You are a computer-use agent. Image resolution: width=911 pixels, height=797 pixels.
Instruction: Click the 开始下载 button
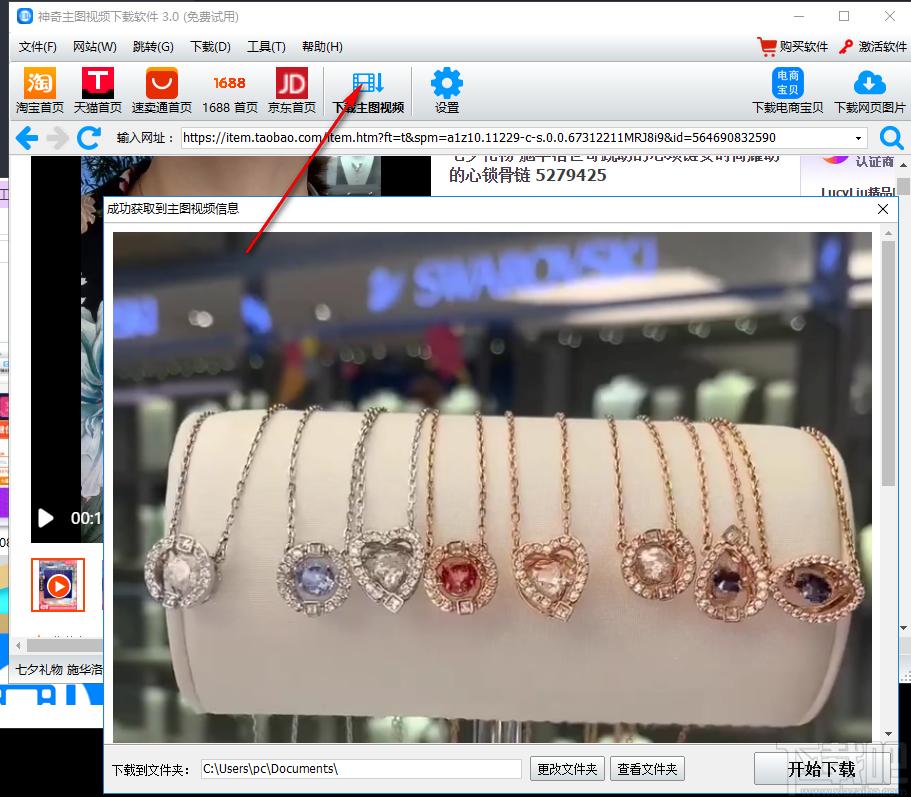[x=821, y=769]
